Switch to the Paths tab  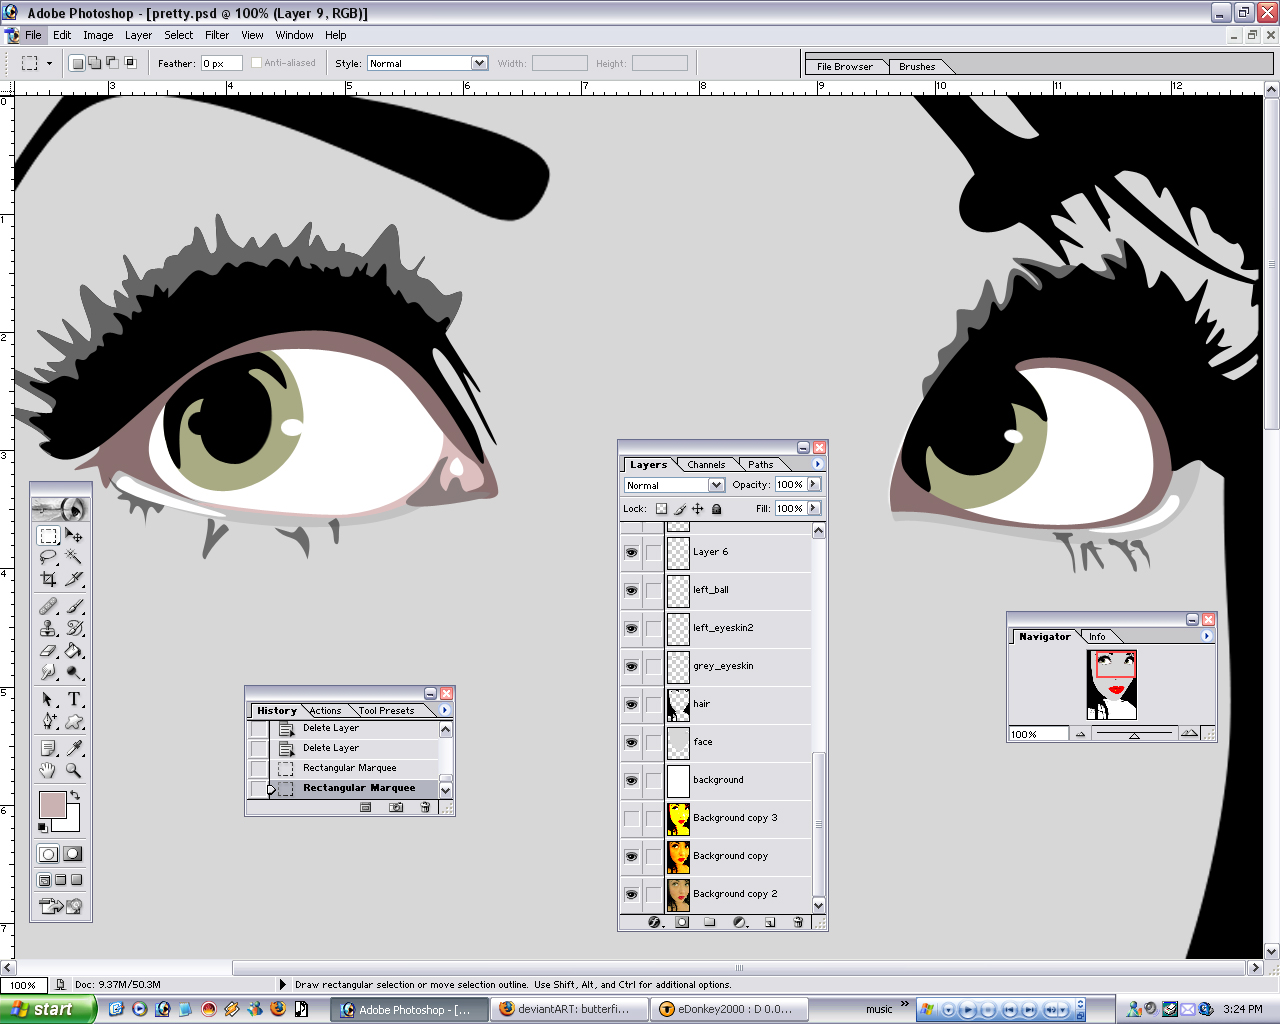760,464
